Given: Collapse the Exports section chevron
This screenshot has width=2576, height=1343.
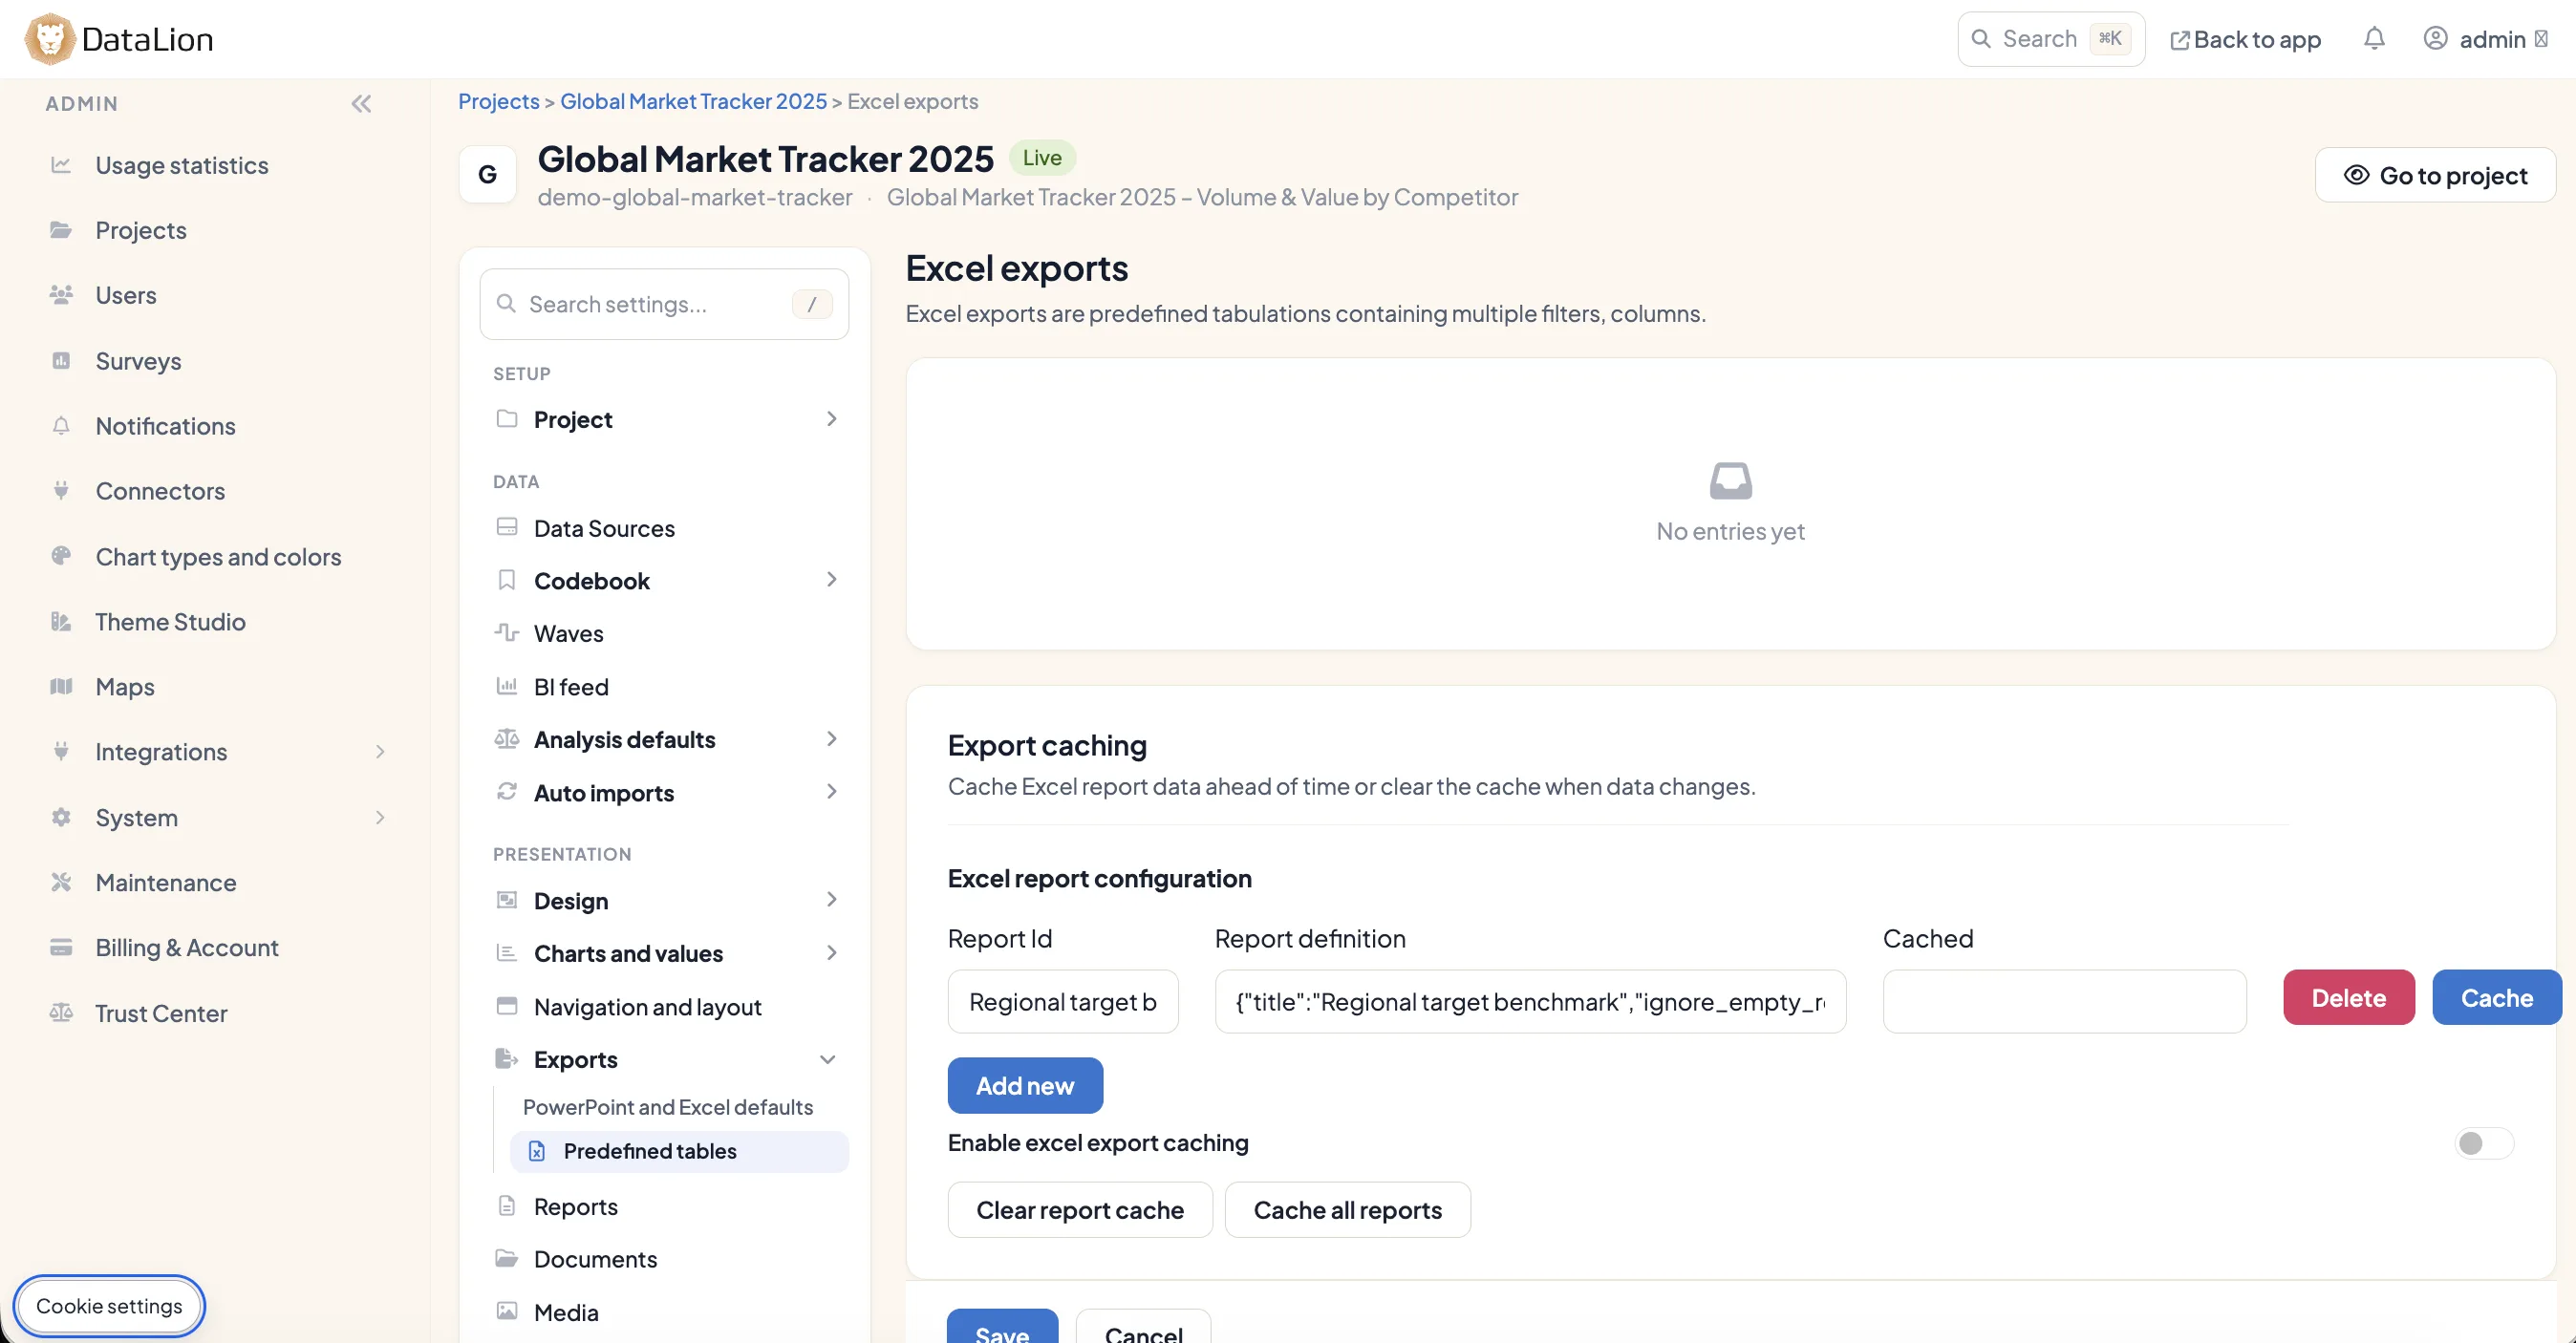Looking at the screenshot, I should click(x=828, y=1059).
